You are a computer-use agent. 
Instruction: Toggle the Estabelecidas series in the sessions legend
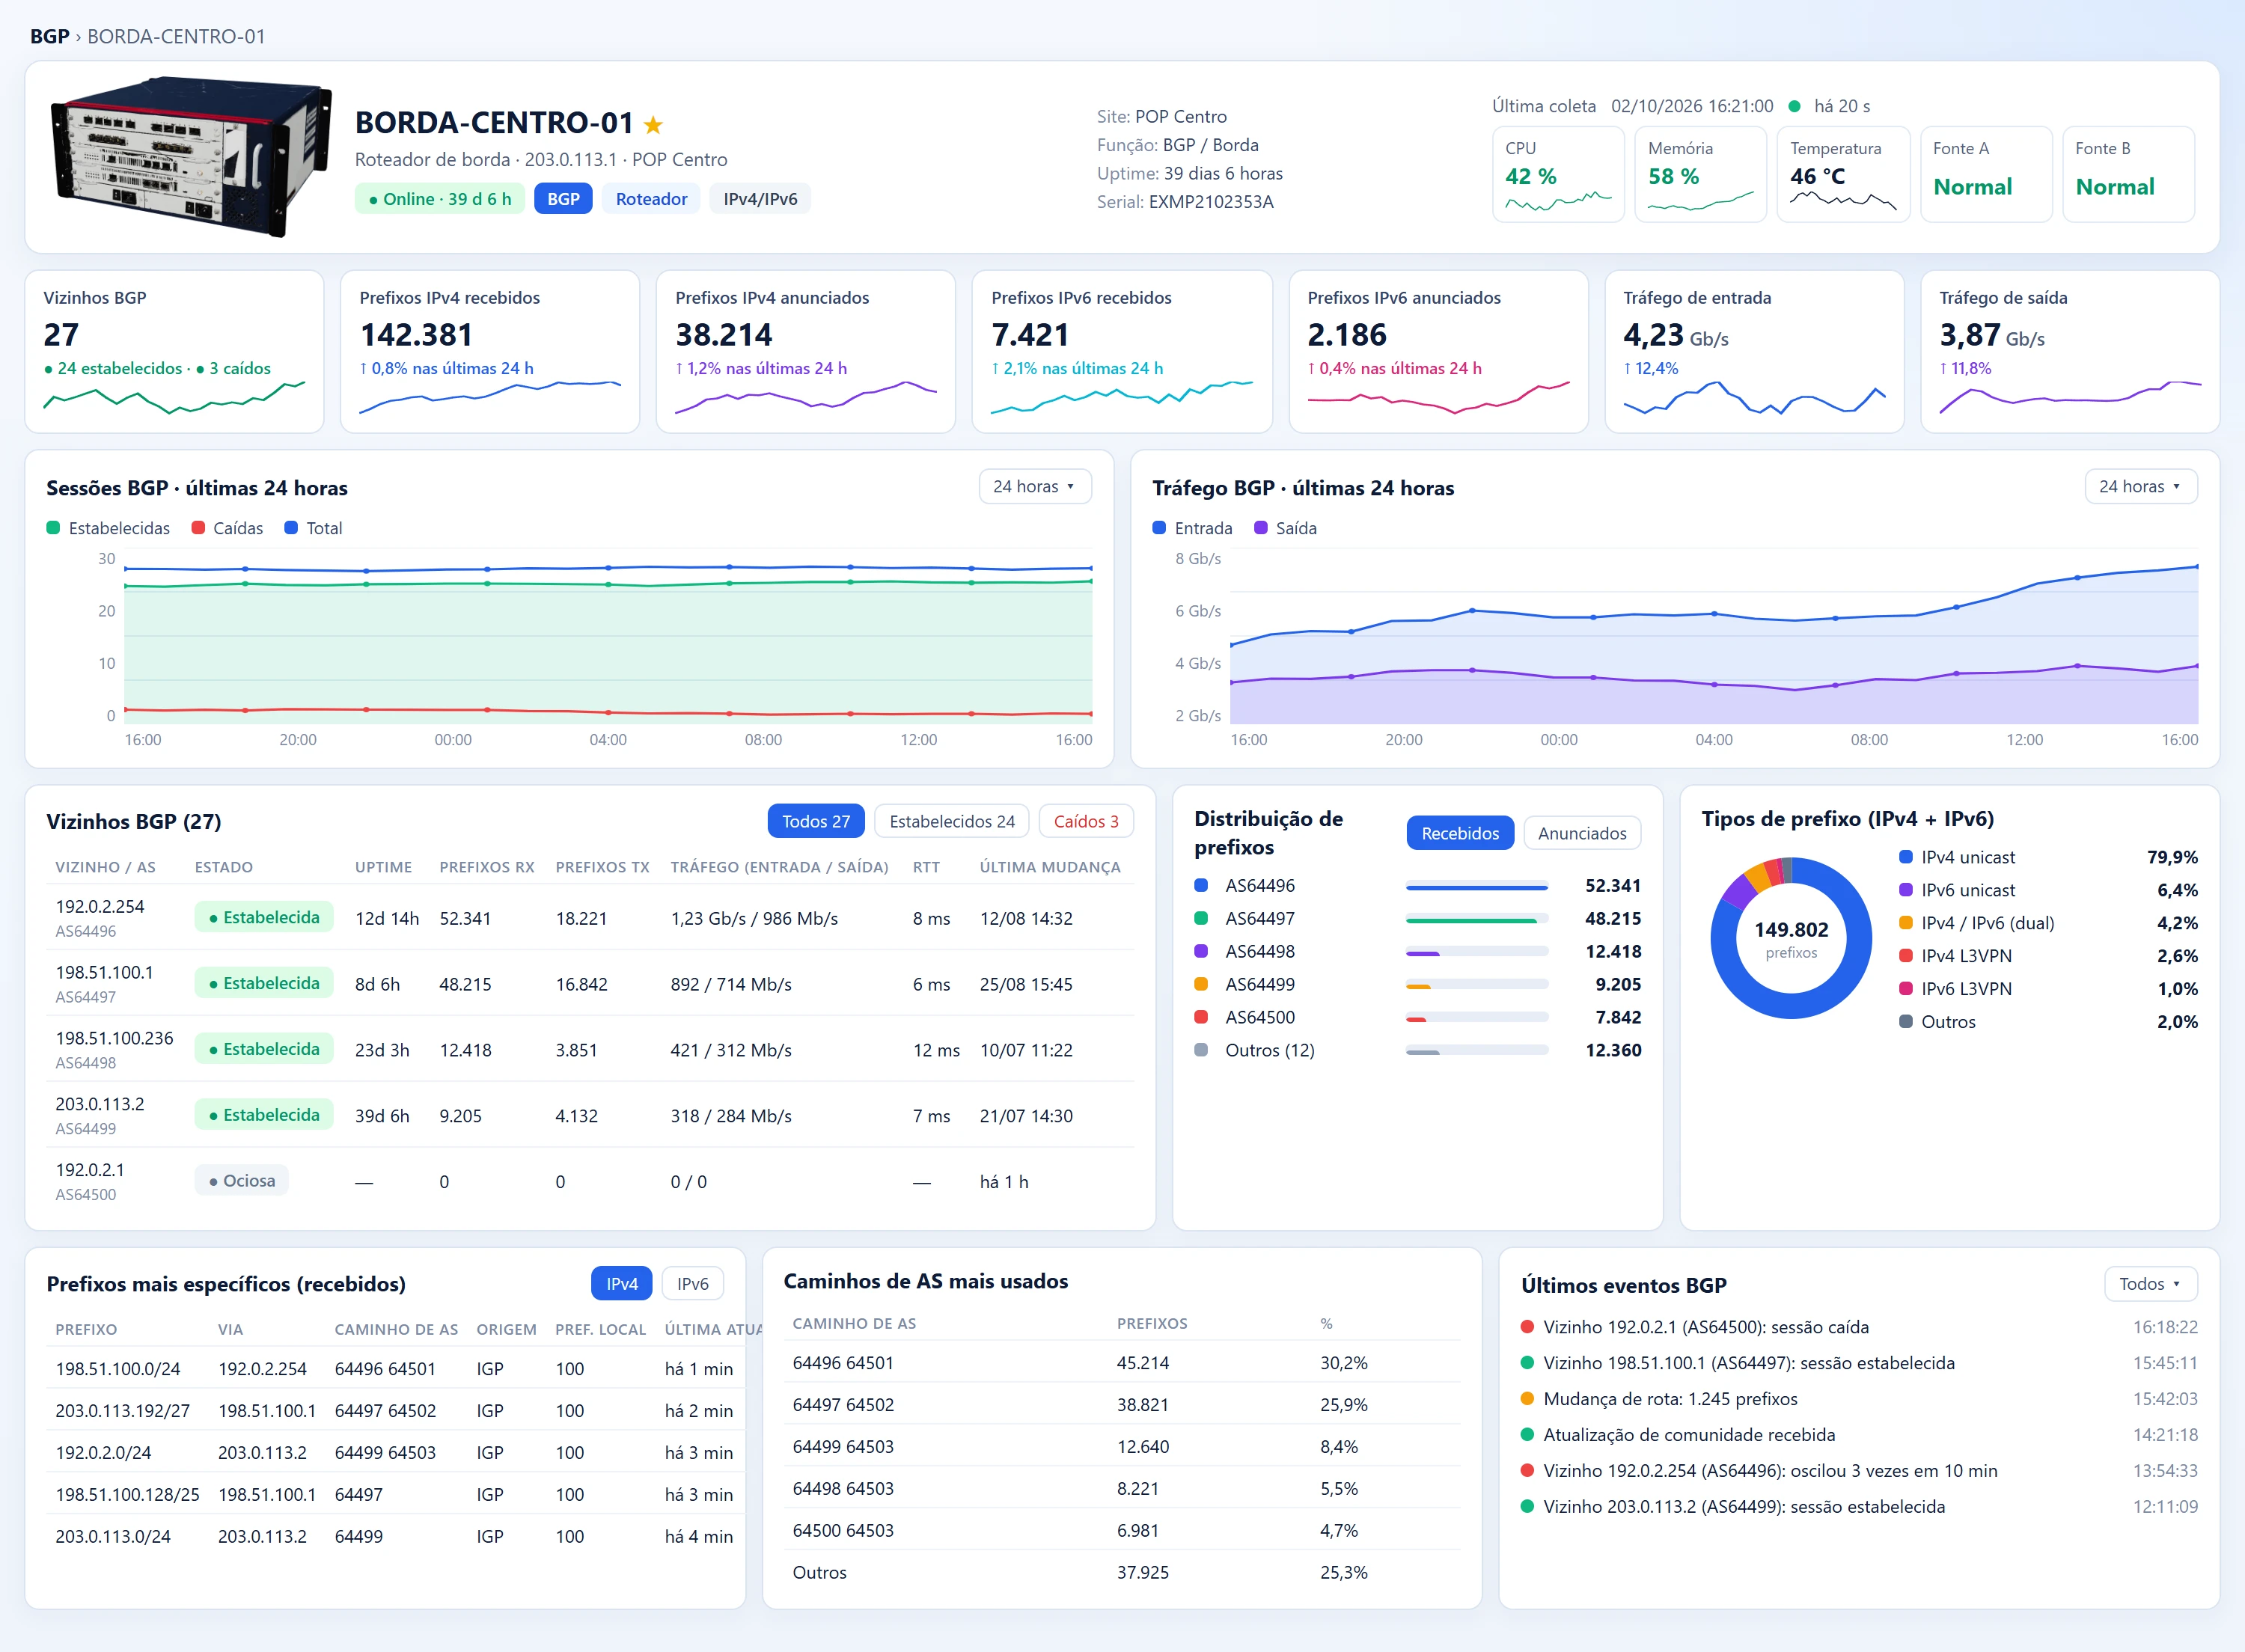pyautogui.click(x=108, y=528)
